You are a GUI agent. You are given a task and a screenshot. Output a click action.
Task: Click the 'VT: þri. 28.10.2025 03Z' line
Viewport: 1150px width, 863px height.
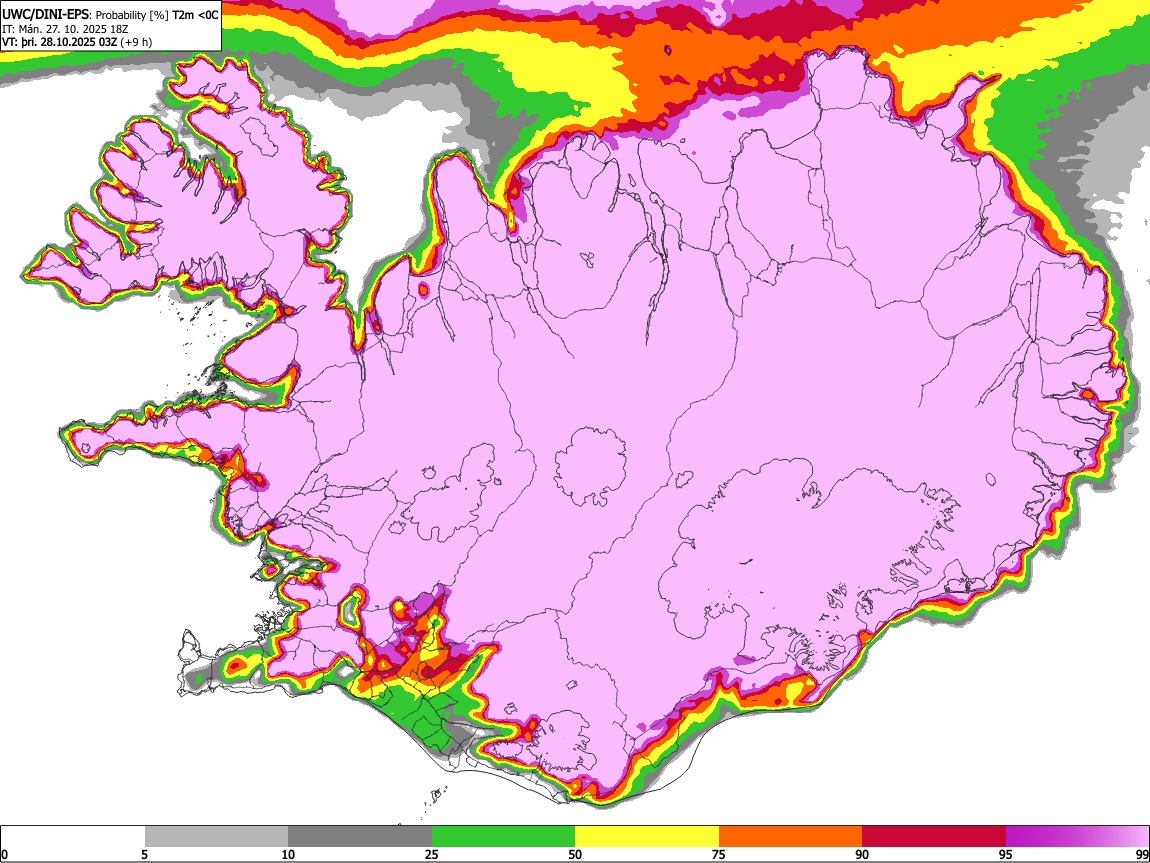coord(61,42)
